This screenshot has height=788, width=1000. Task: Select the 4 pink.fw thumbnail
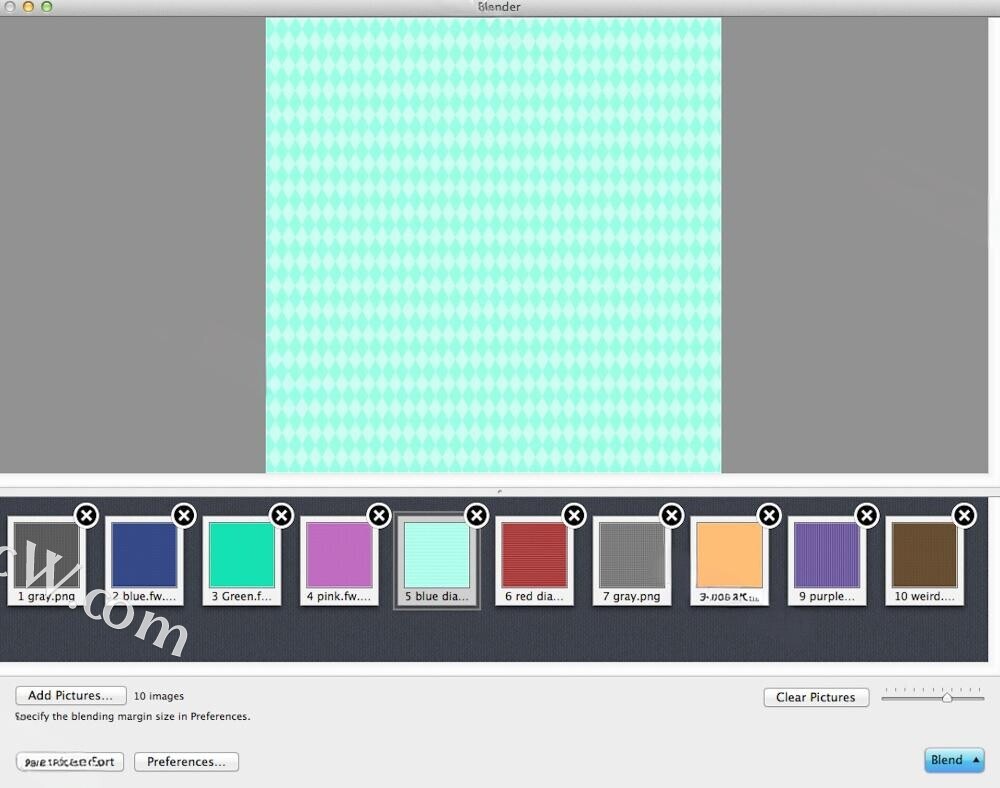(x=339, y=561)
